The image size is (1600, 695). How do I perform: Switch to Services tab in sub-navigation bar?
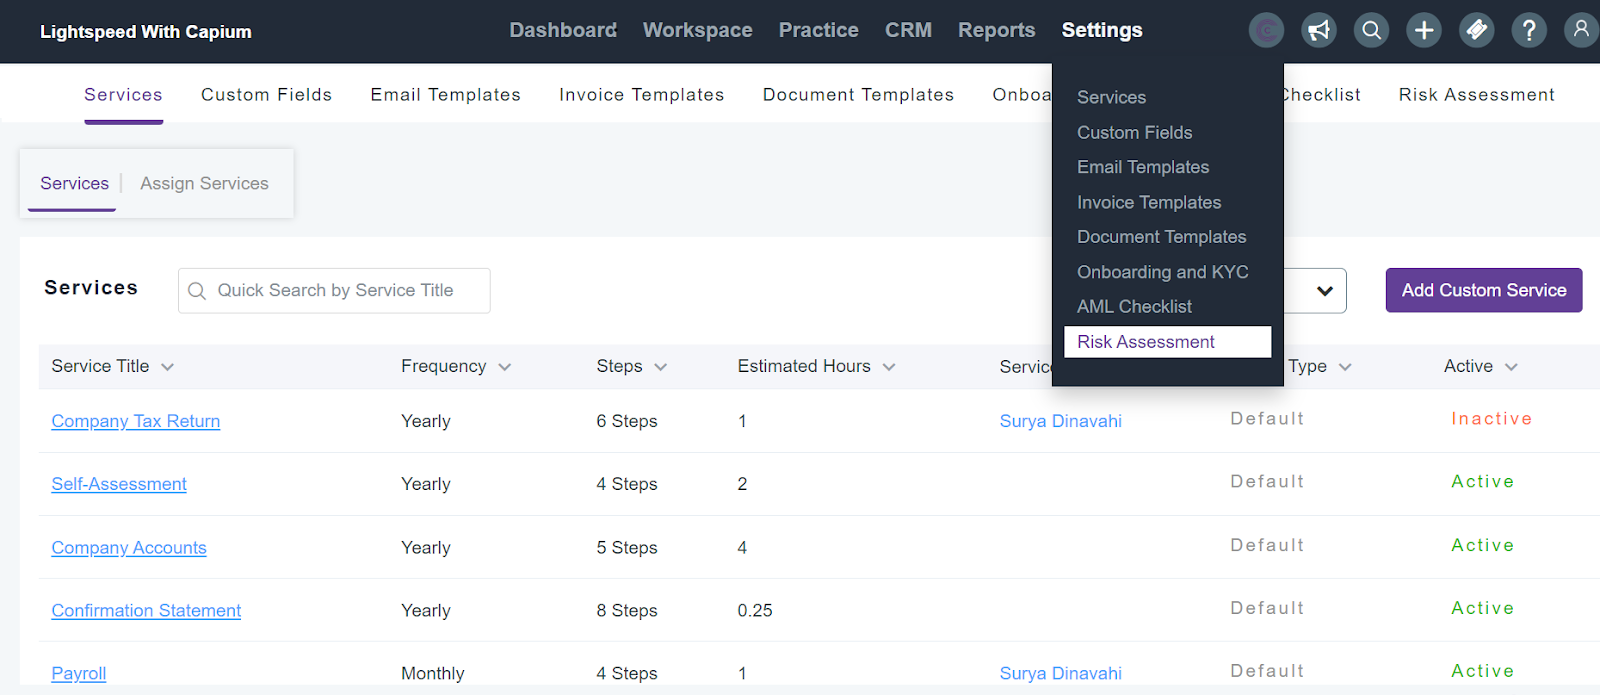pyautogui.click(x=123, y=95)
